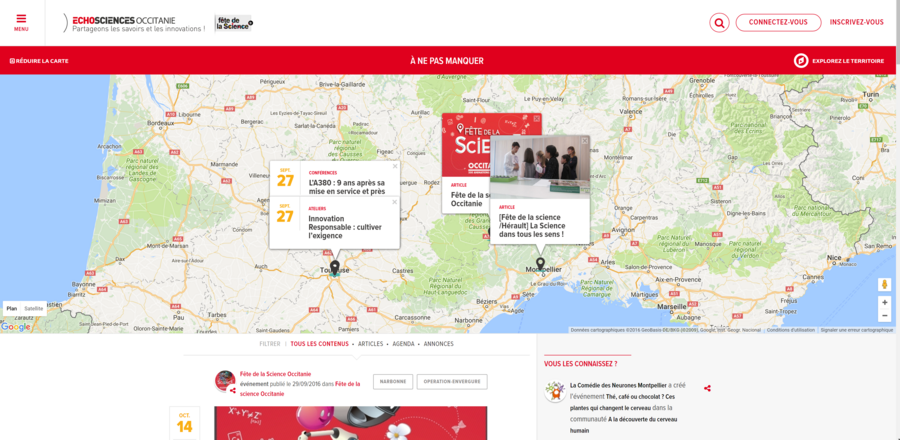Screen dimensions: 900x440
Task: Click share icon next to Comédie des Neurones
Action: coord(707,388)
